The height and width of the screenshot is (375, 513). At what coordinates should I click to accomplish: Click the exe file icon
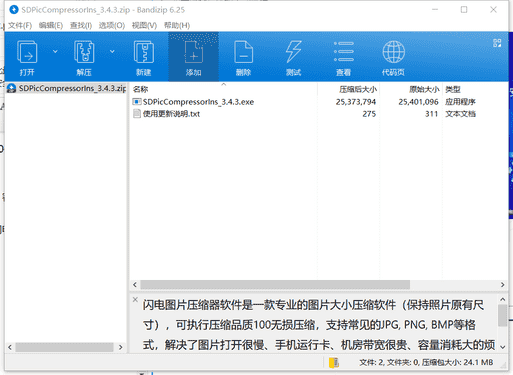click(137, 102)
